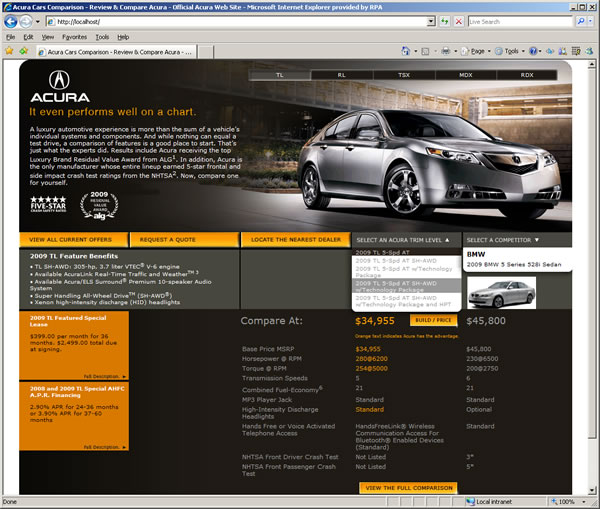The width and height of the screenshot is (600, 509).
Task: Collapse the Select an Acura Trim Level dropdown
Action: (406, 240)
